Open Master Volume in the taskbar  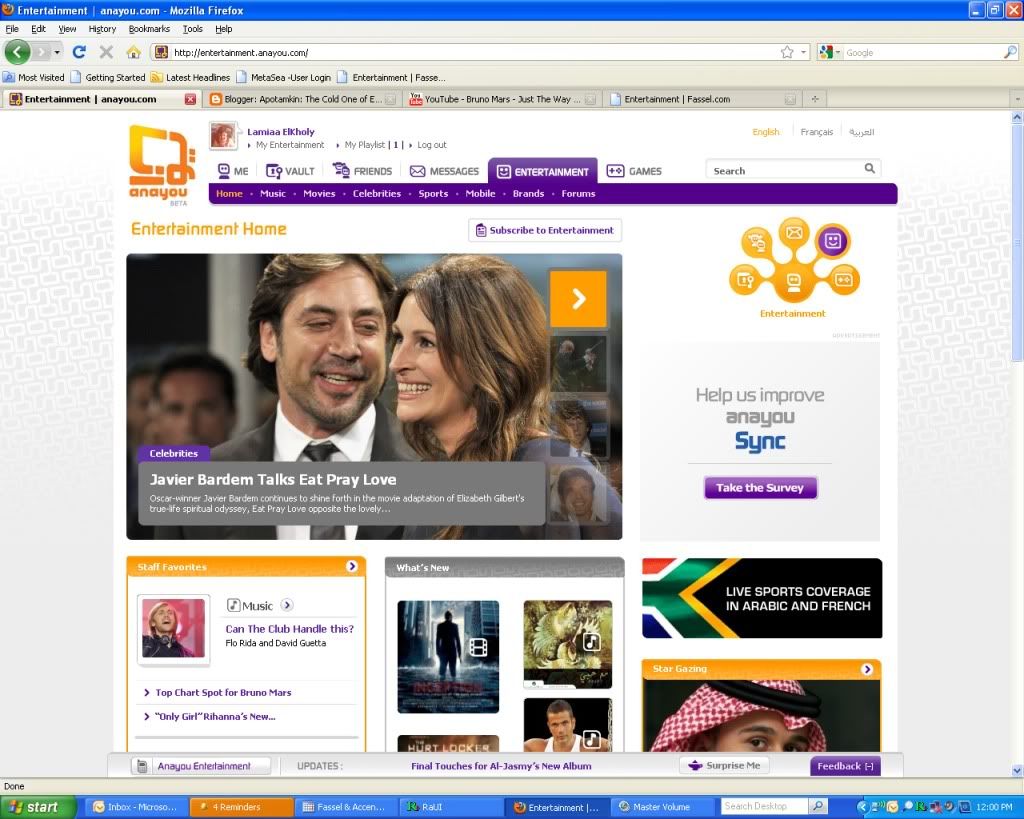coord(661,807)
